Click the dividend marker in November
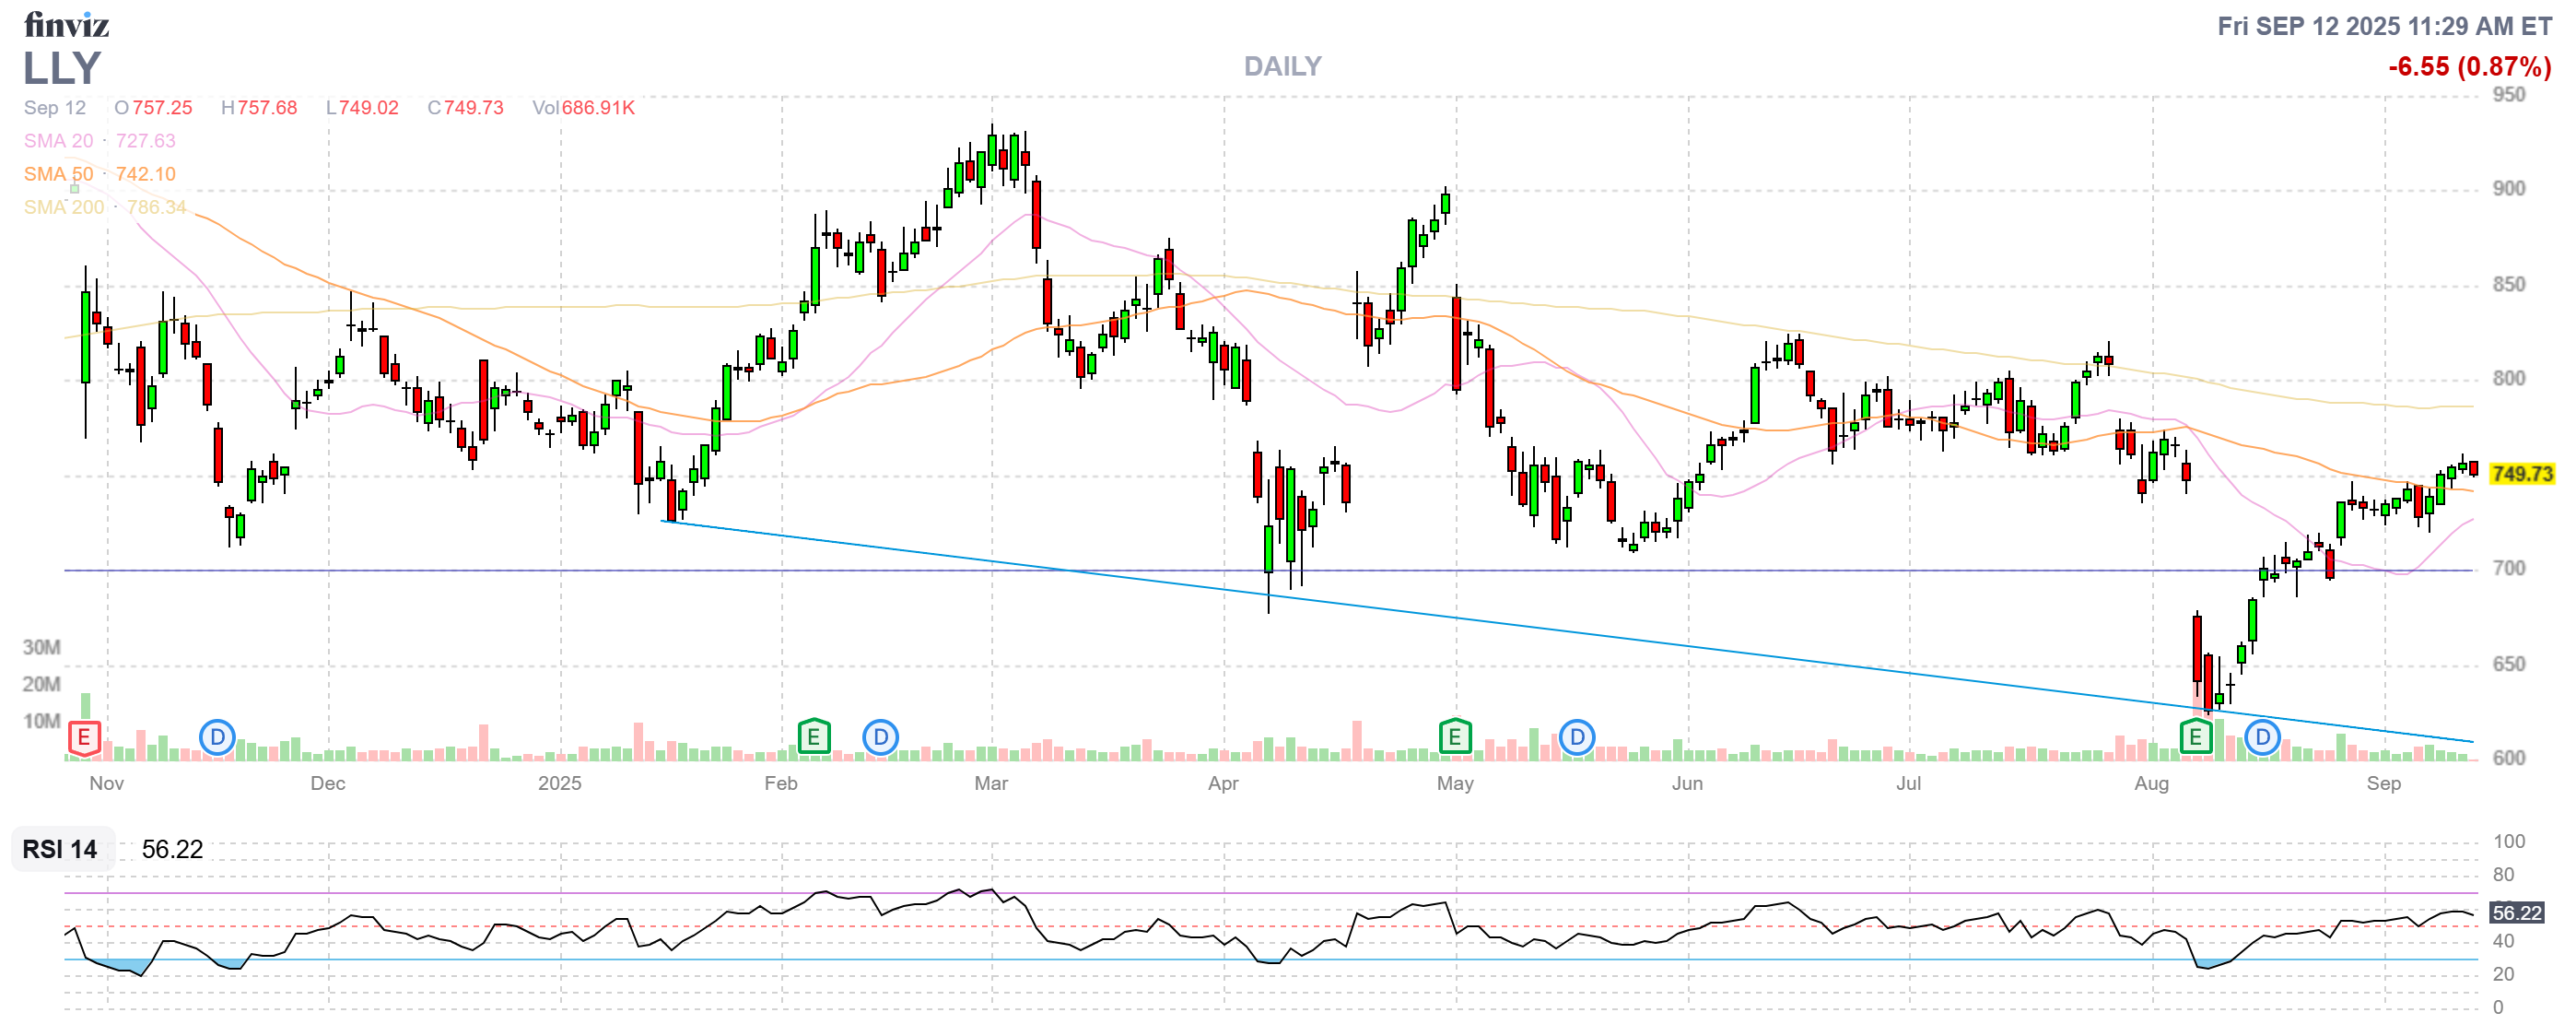Viewport: 2576px width, 1036px height. pyautogui.click(x=217, y=738)
